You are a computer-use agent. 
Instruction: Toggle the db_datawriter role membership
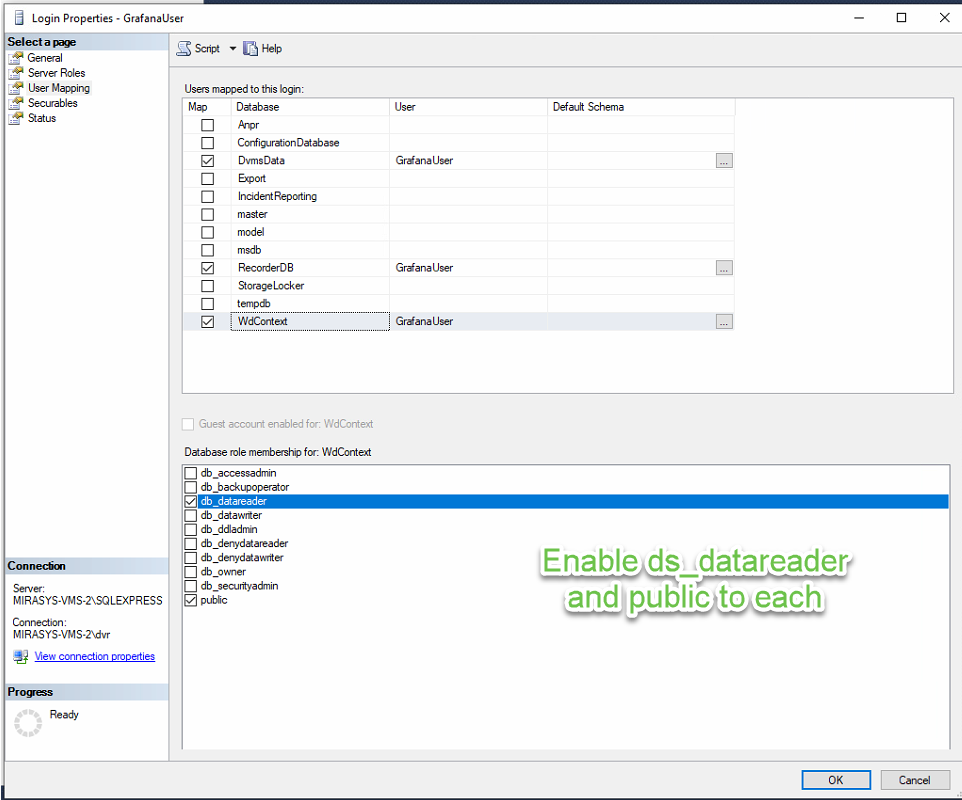pos(191,515)
